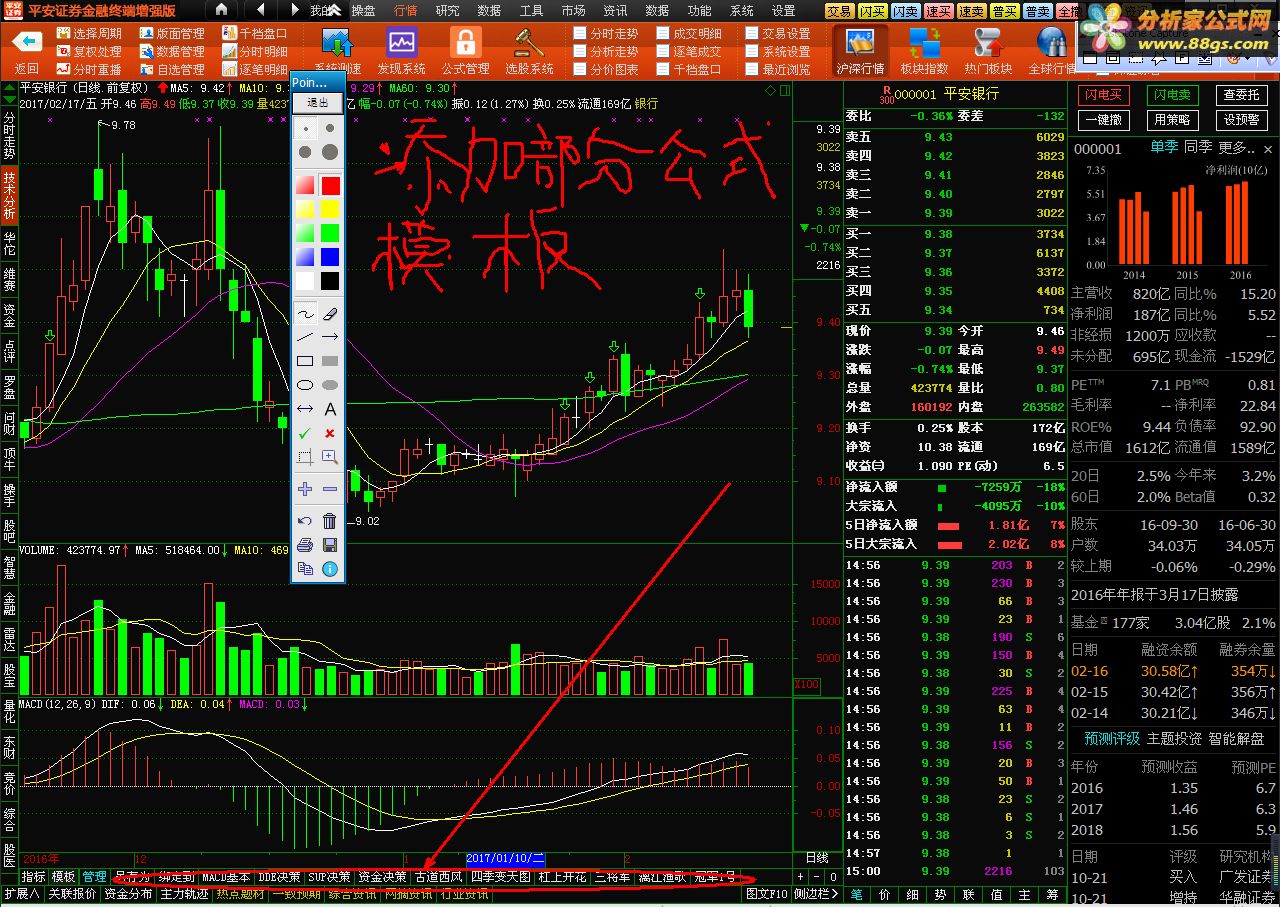Click the home icon in title bar
The width and height of the screenshot is (1280, 907).
[x=222, y=10]
